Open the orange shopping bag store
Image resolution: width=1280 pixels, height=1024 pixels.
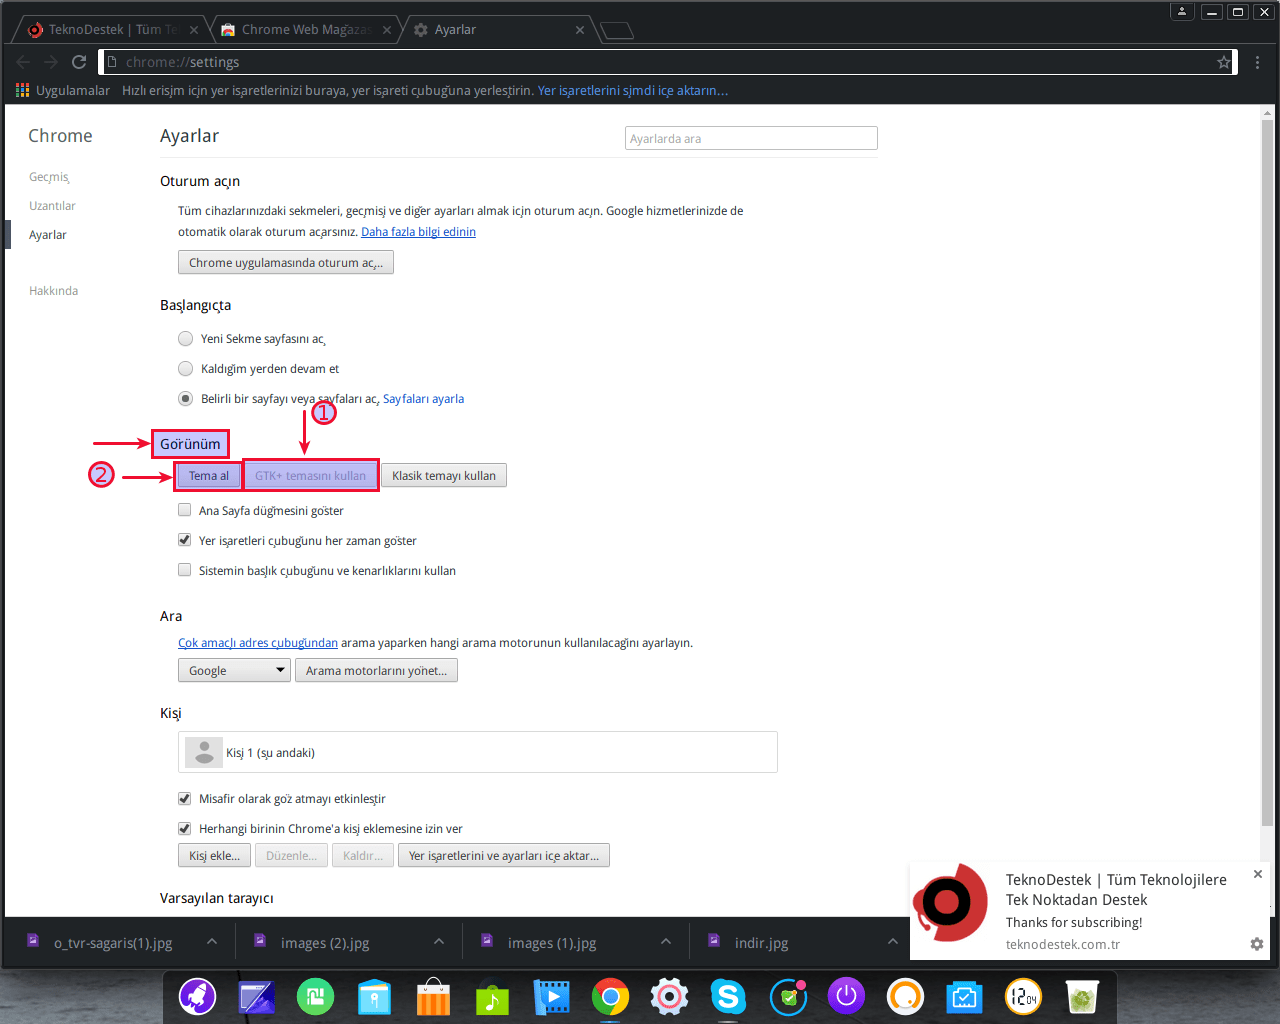[x=433, y=996]
